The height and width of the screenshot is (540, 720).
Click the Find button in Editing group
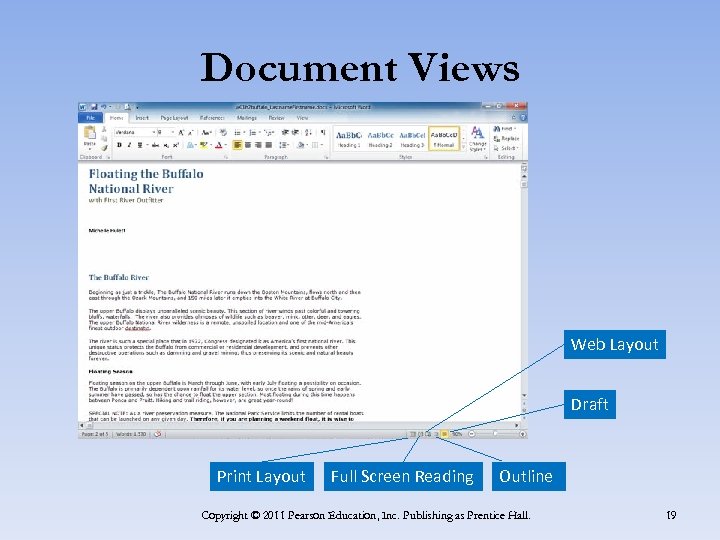[505, 129]
